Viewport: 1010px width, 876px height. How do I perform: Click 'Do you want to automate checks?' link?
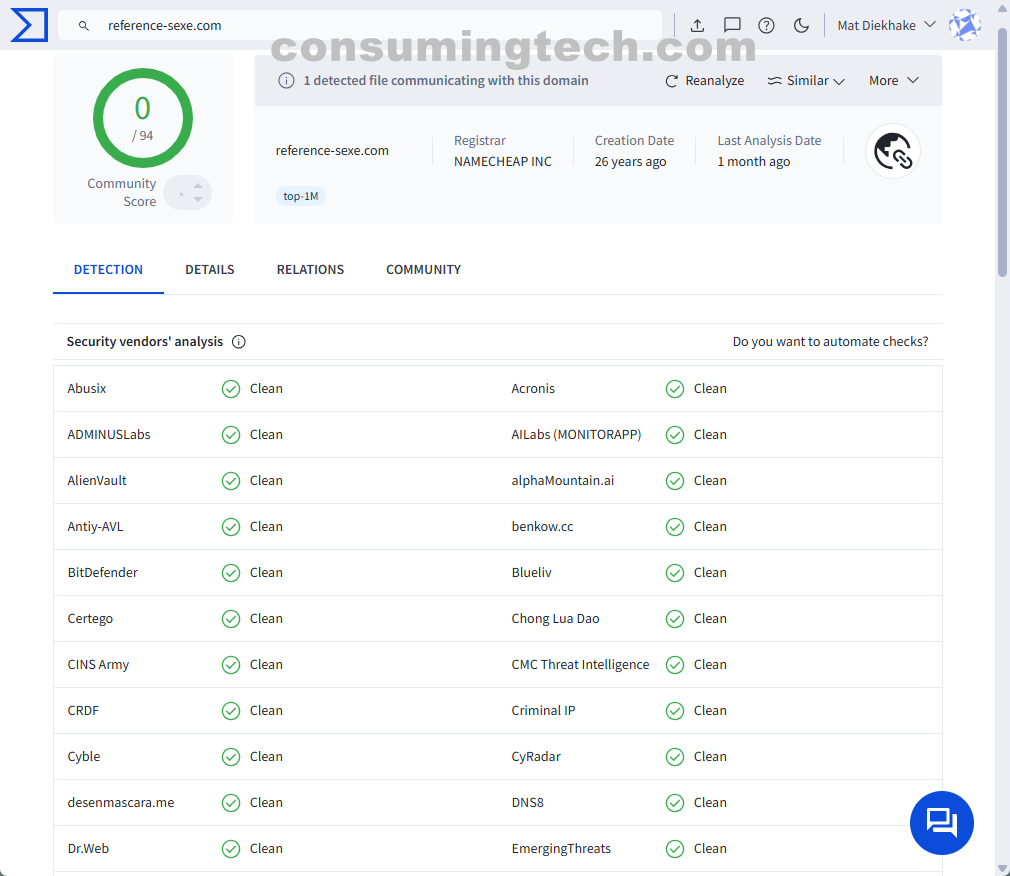point(830,342)
